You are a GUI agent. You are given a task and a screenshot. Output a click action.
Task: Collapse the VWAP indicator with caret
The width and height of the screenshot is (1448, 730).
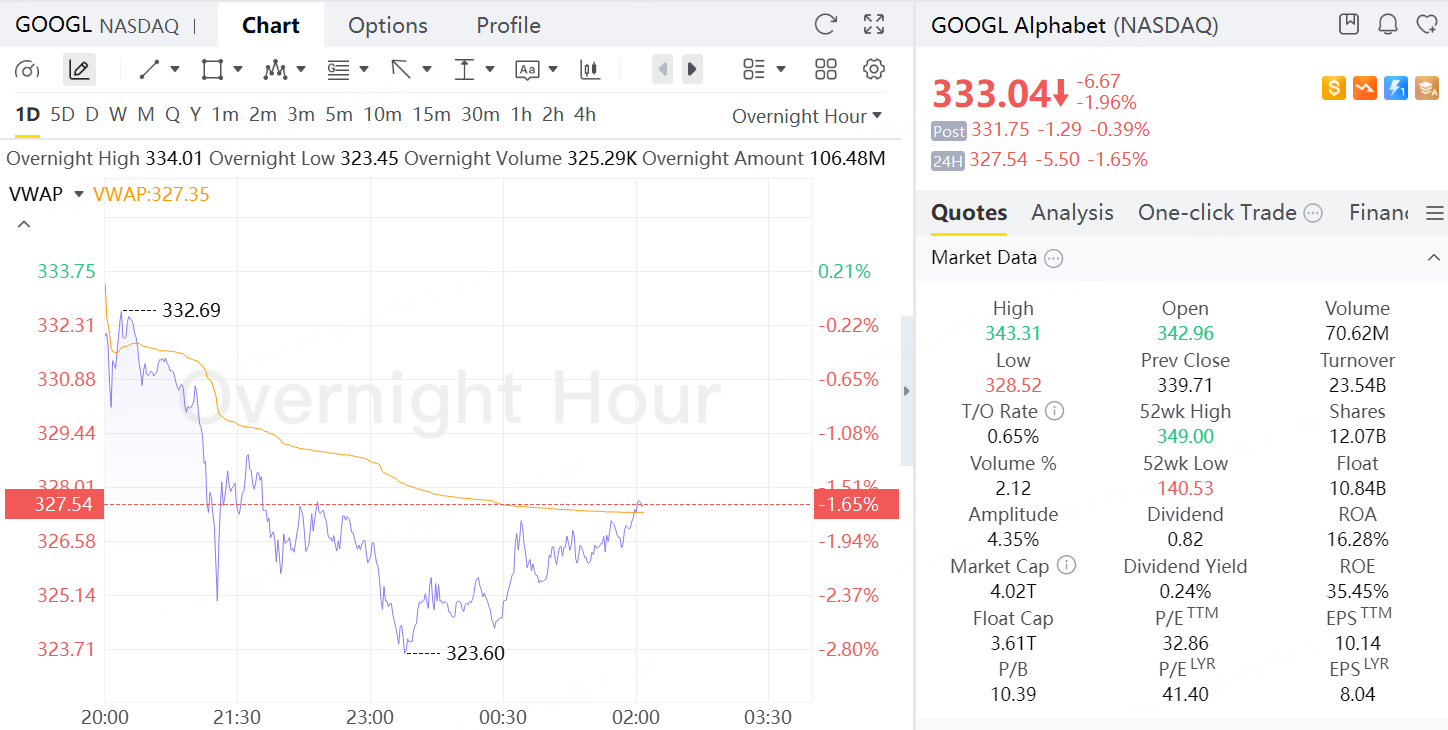click(25, 224)
